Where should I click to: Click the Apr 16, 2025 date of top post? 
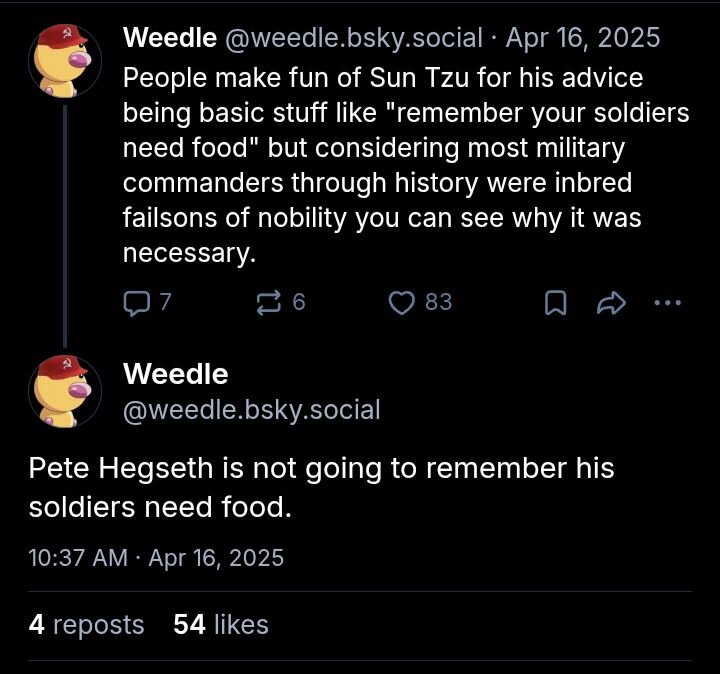(583, 38)
